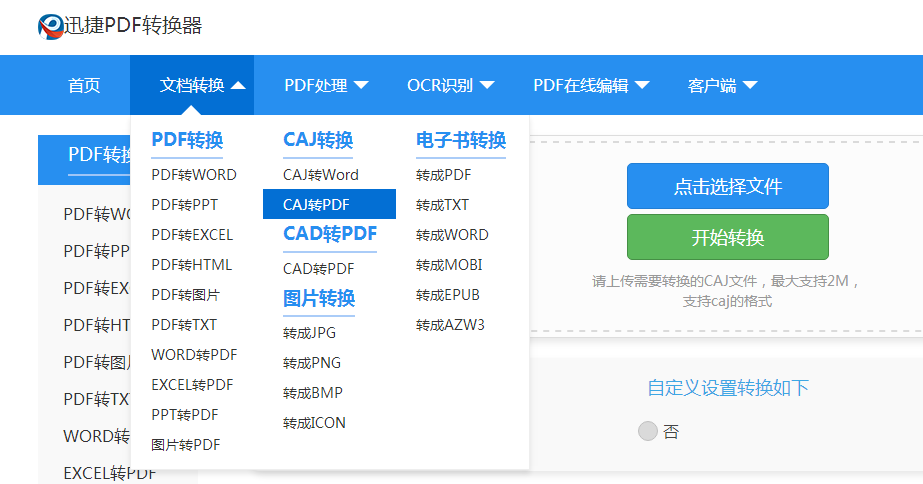Choose PPT转PDF menu entry
Screen dimensions: 923x484
point(185,415)
